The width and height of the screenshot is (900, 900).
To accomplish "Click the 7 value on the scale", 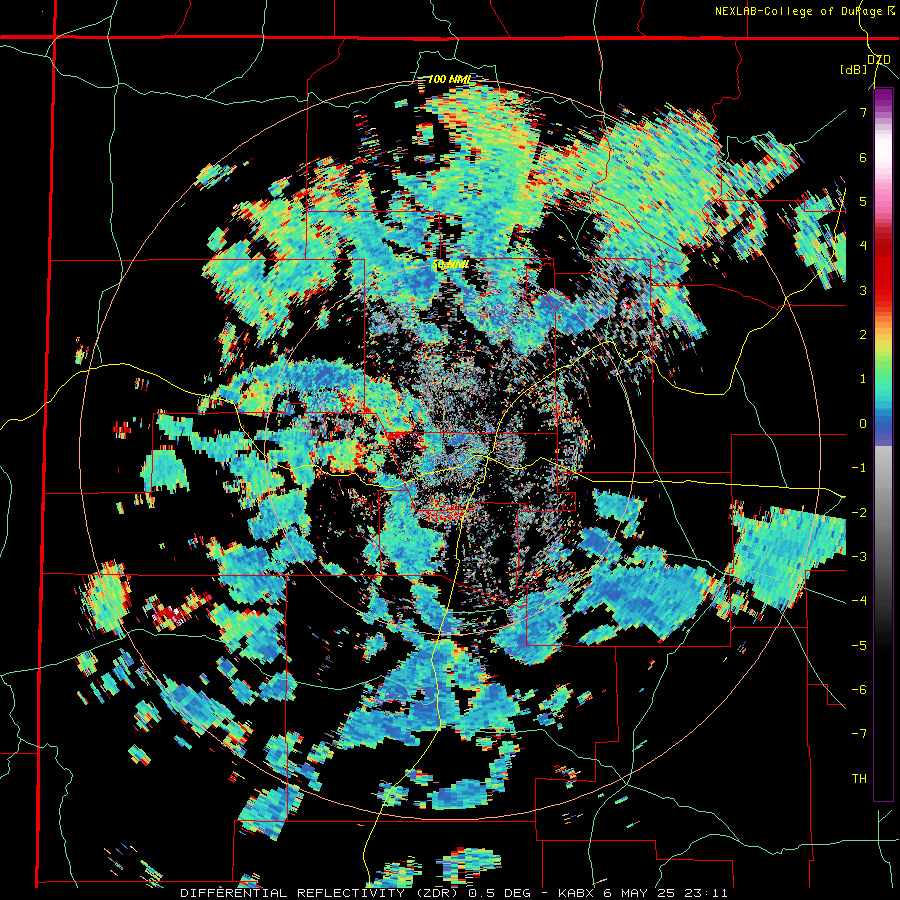I will click(x=863, y=112).
